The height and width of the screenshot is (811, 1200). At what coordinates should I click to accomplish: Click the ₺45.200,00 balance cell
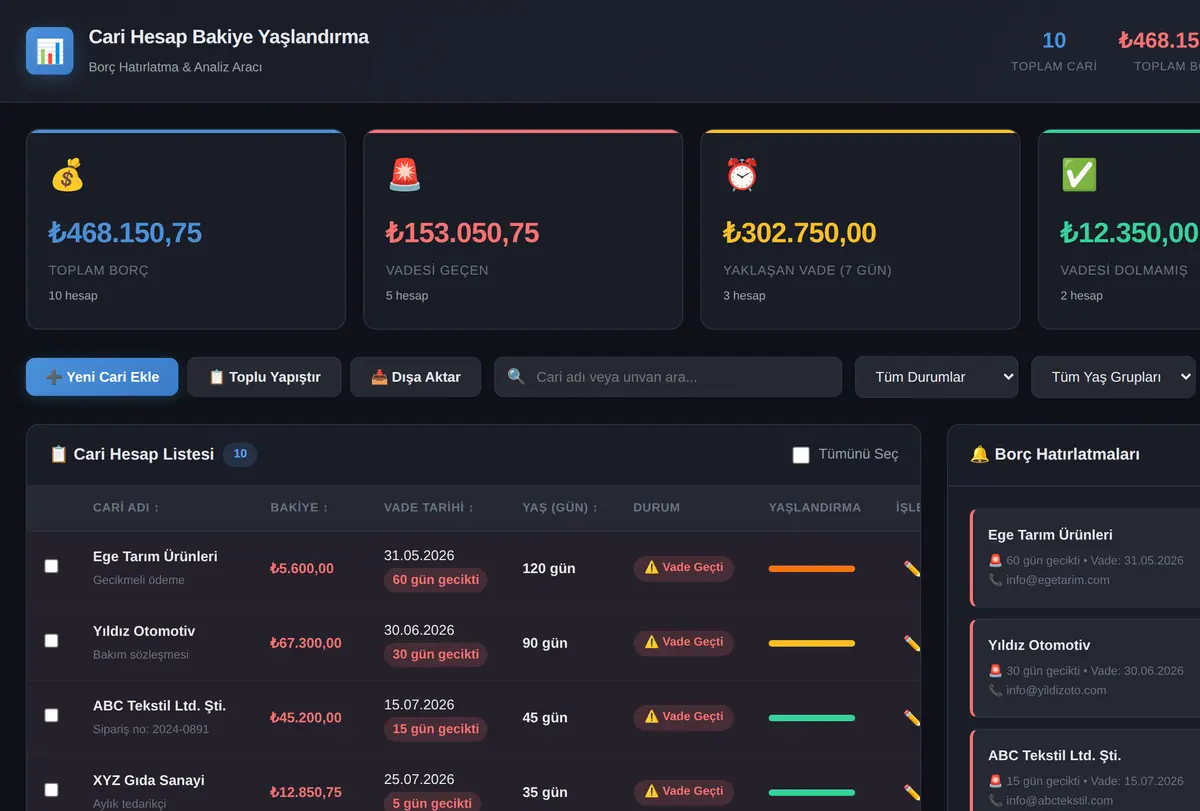pos(306,718)
